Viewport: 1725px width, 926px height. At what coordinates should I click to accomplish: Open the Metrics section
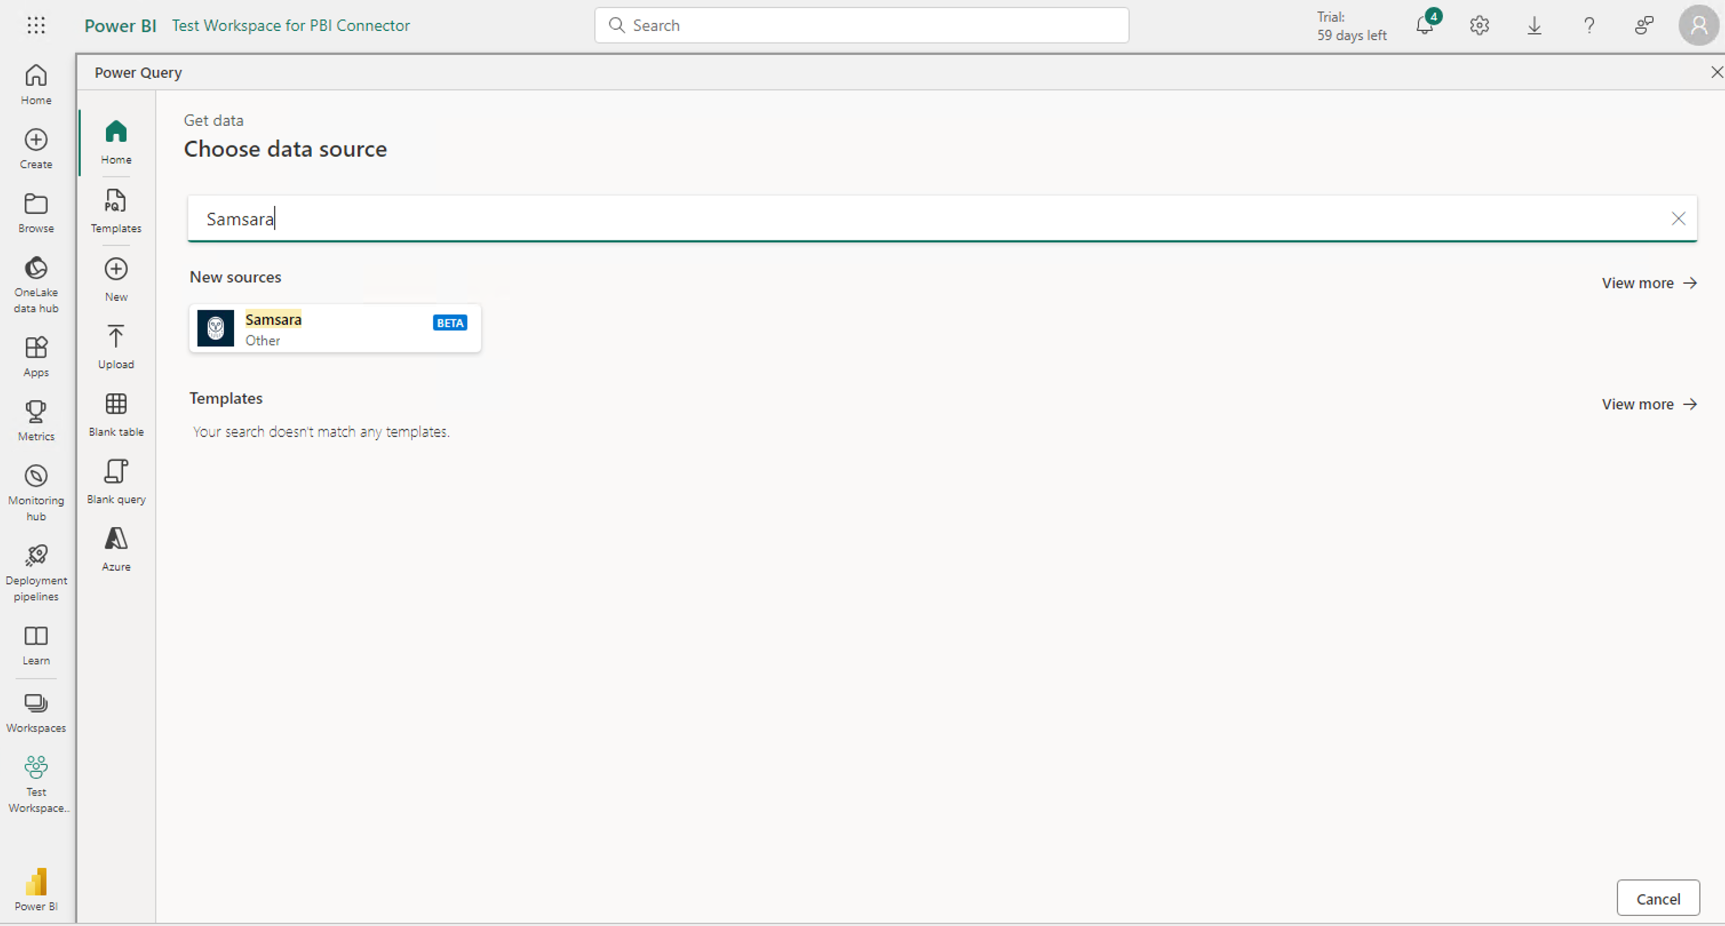click(x=36, y=418)
